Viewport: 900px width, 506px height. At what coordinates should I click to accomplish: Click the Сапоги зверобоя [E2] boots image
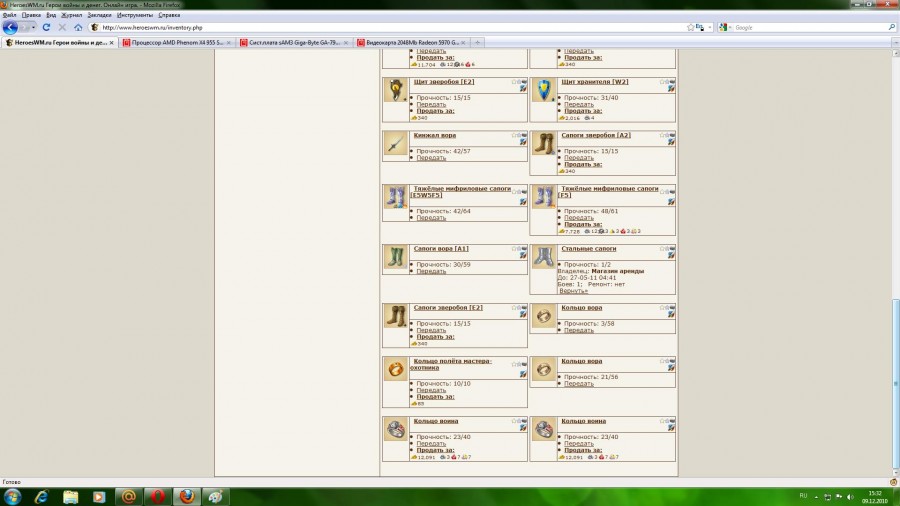click(x=395, y=316)
